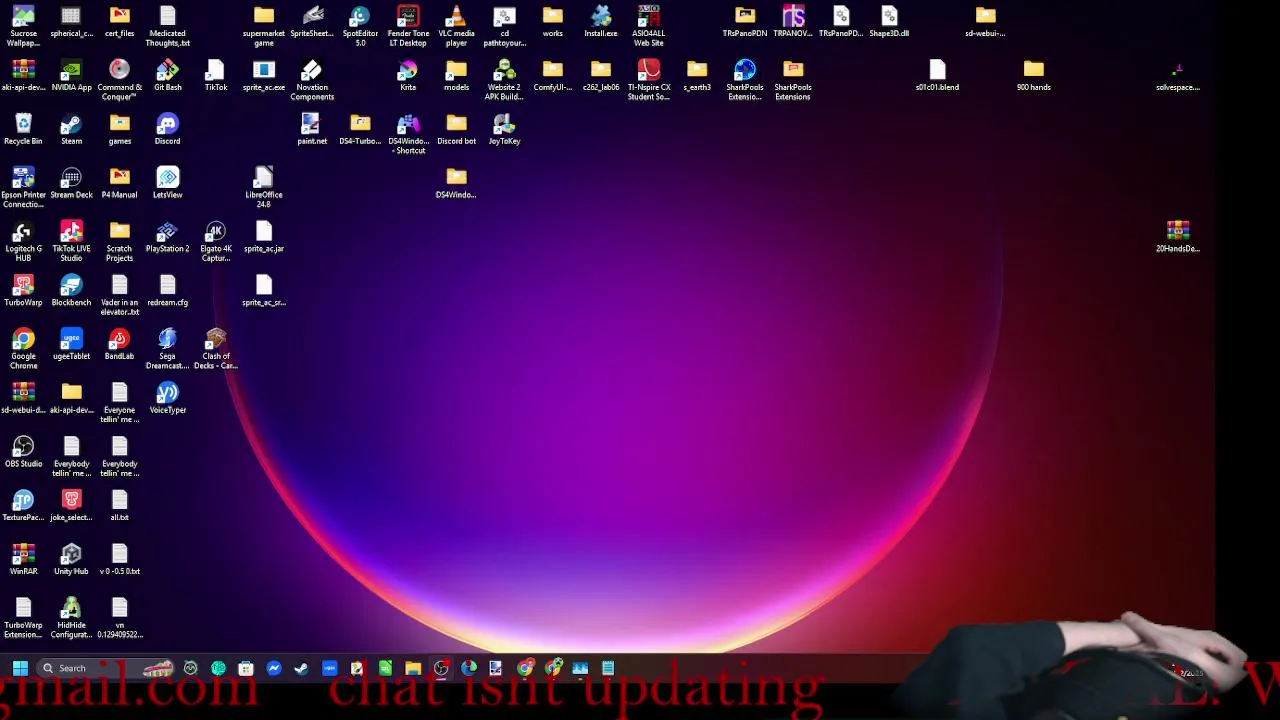Open the ASIO4ALL Web Site shortcut
1280x720 pixels.
[648, 26]
